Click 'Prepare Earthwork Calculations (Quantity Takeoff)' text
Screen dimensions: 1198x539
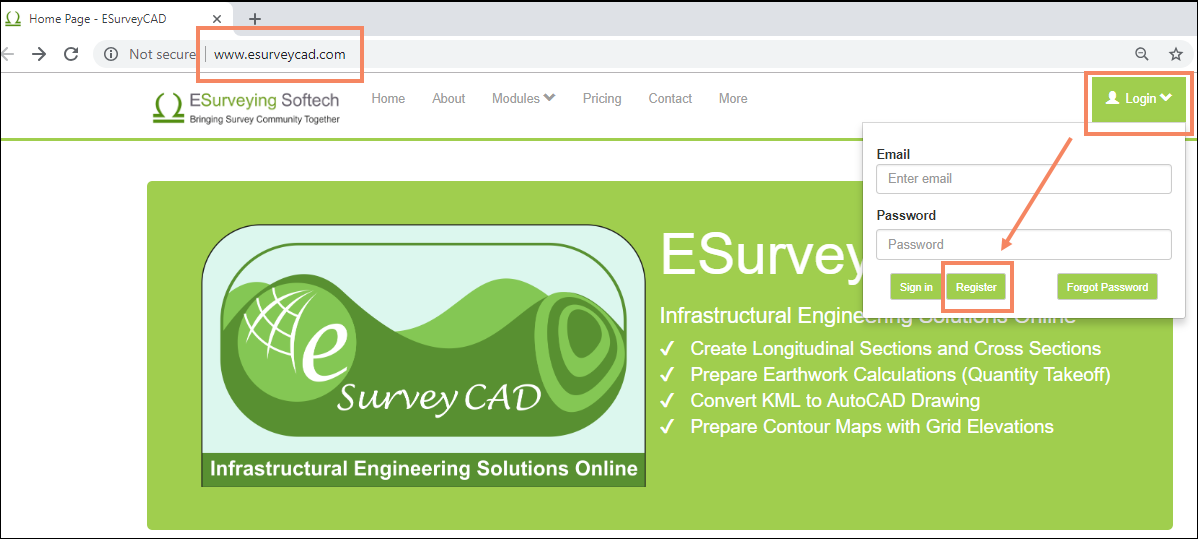900,375
